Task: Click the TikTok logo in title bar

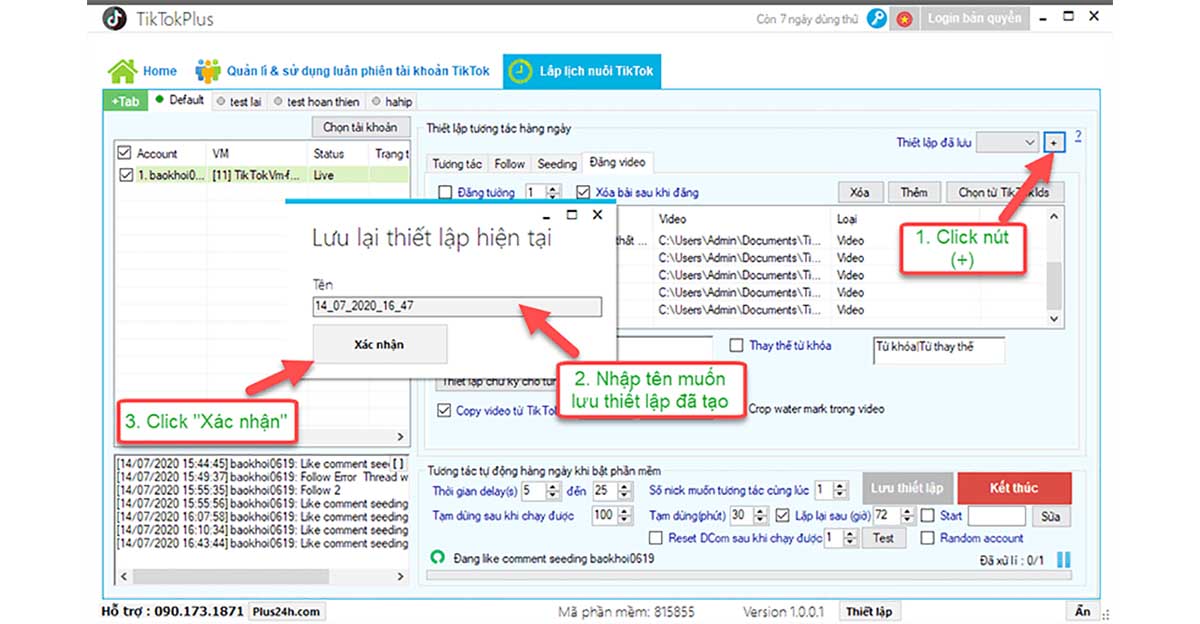Action: coord(115,18)
